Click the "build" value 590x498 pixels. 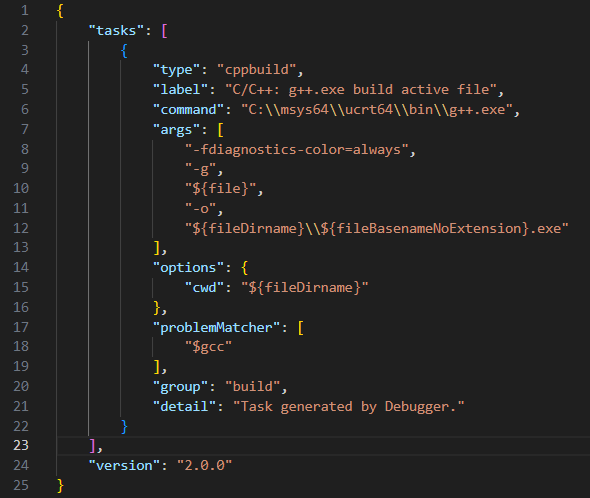252,387
